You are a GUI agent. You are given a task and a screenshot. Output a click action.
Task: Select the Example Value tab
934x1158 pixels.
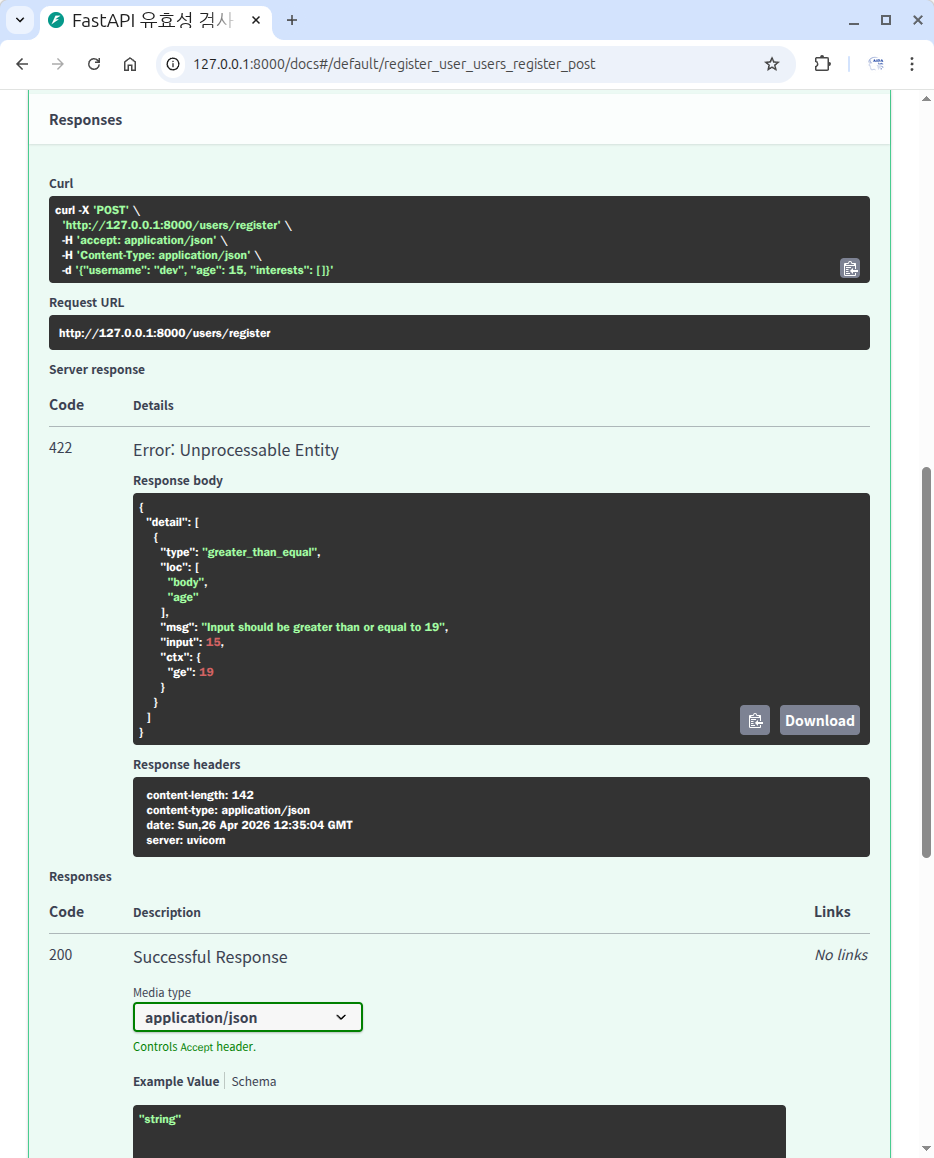click(176, 1081)
